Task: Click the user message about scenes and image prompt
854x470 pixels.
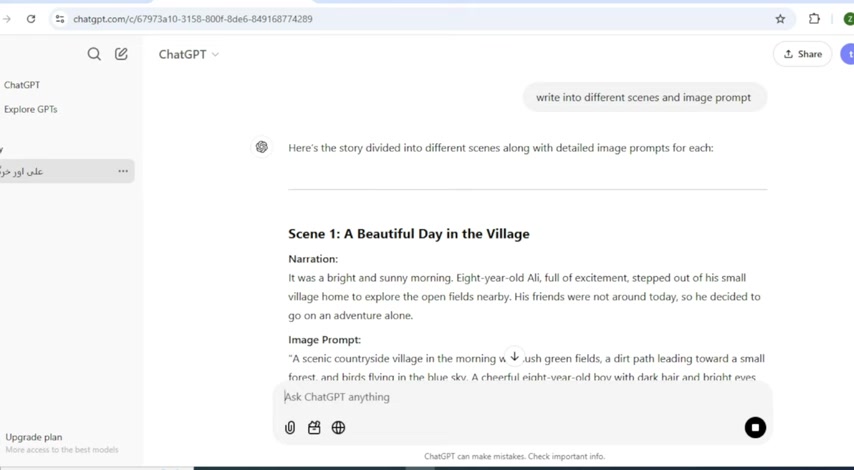Action: (x=644, y=97)
